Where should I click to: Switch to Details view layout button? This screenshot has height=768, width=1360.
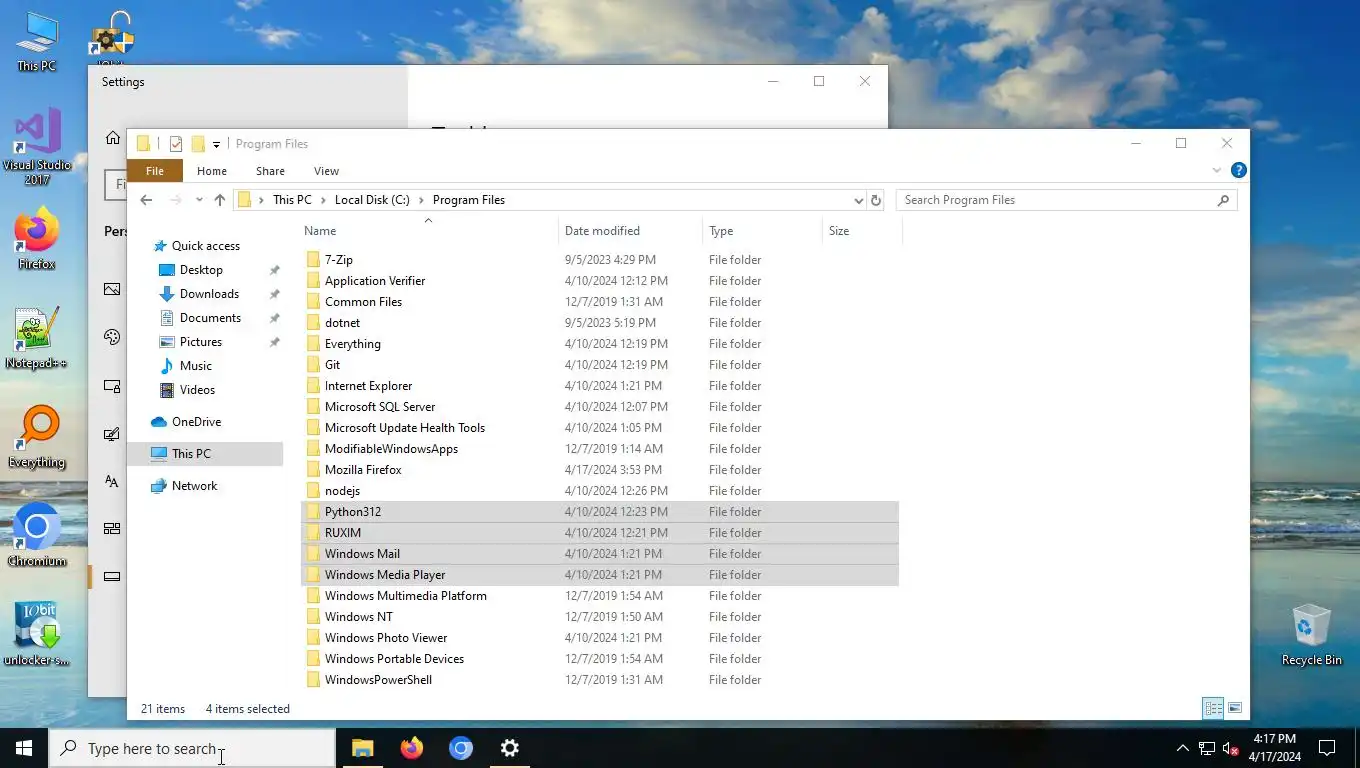pos(1213,708)
